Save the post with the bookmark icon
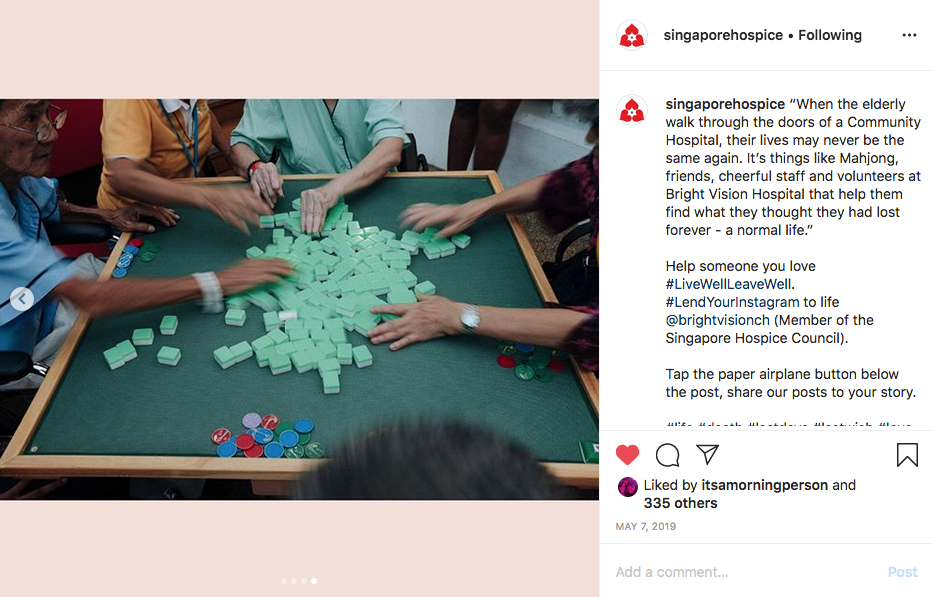Screen dimensions: 933x597 tap(907, 455)
